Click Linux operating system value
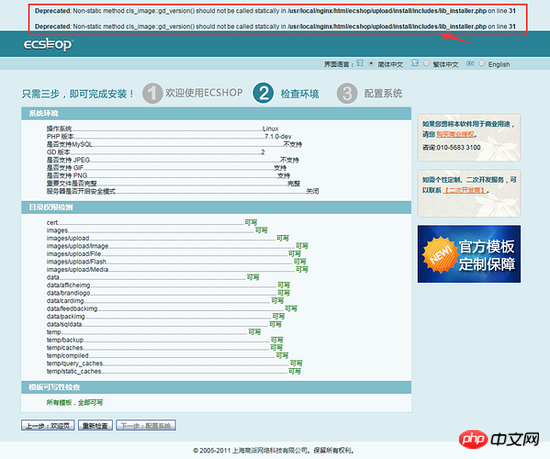Screen dimensions: 550x459 pyautogui.click(x=270, y=129)
